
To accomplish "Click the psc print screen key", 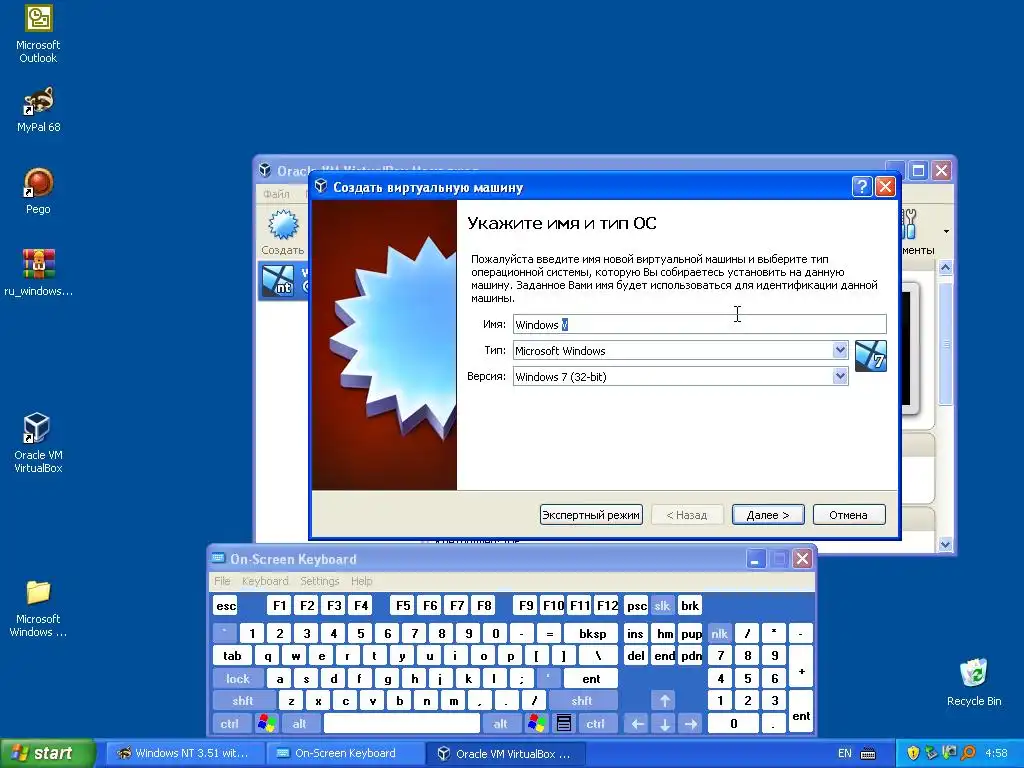I will [x=636, y=605].
